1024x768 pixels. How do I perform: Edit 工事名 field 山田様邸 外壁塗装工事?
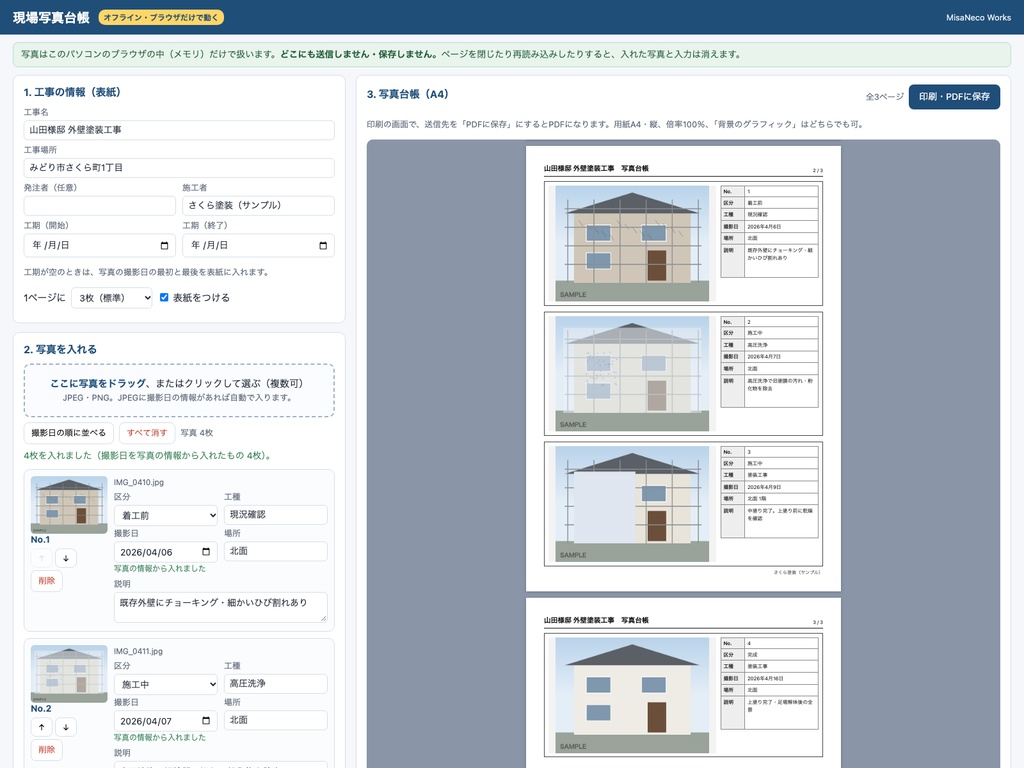179,130
